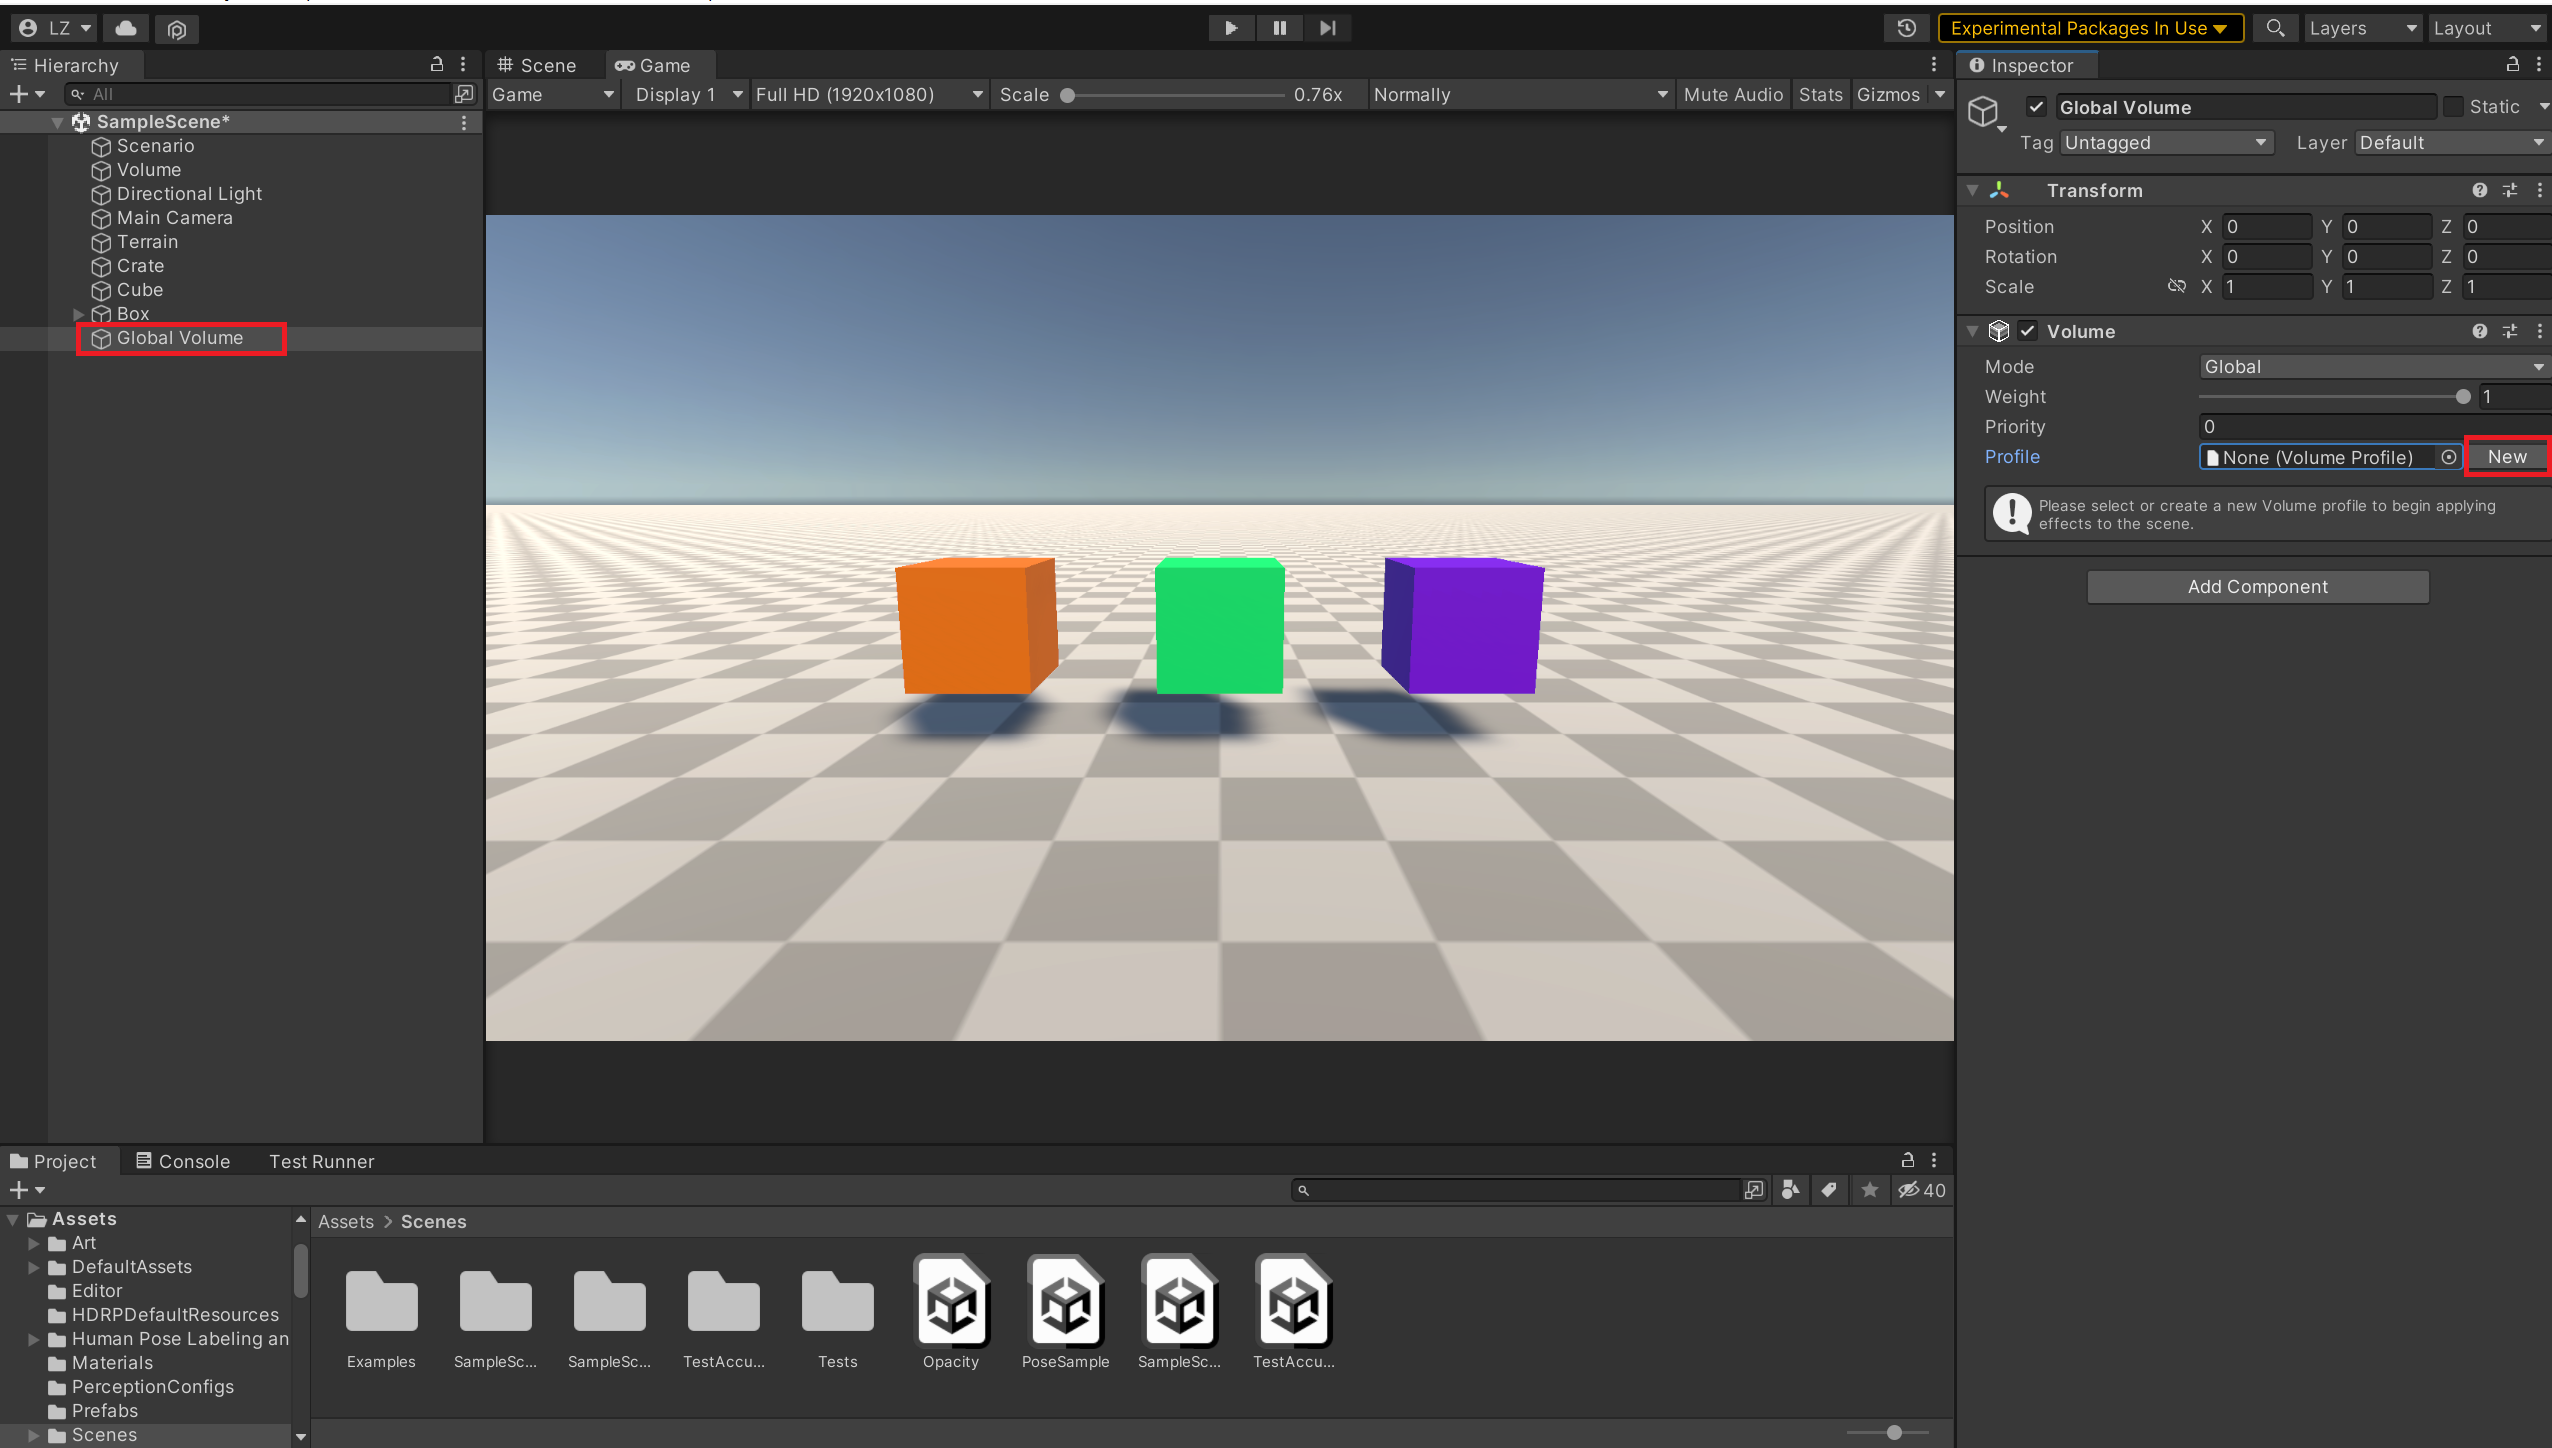Open the global search magnifier icon
The width and height of the screenshot is (2552, 1448).
coord(2275,28)
